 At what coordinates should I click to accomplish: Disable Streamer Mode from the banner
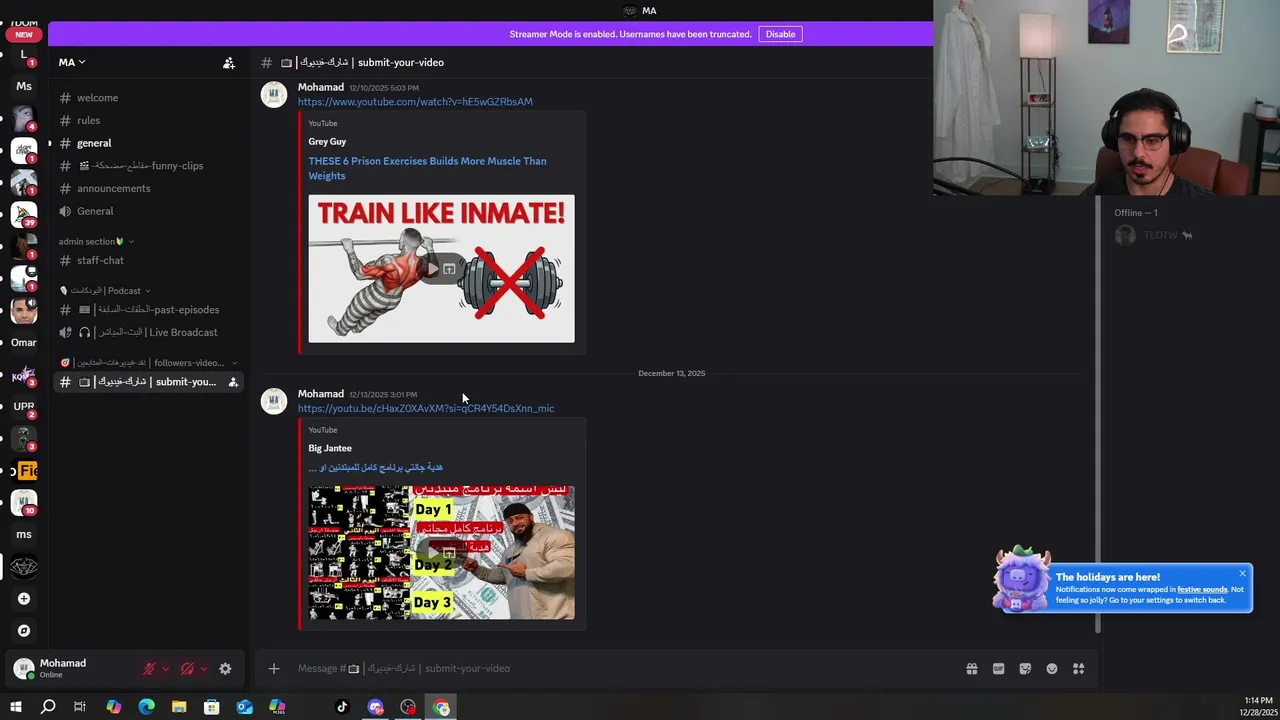[780, 34]
